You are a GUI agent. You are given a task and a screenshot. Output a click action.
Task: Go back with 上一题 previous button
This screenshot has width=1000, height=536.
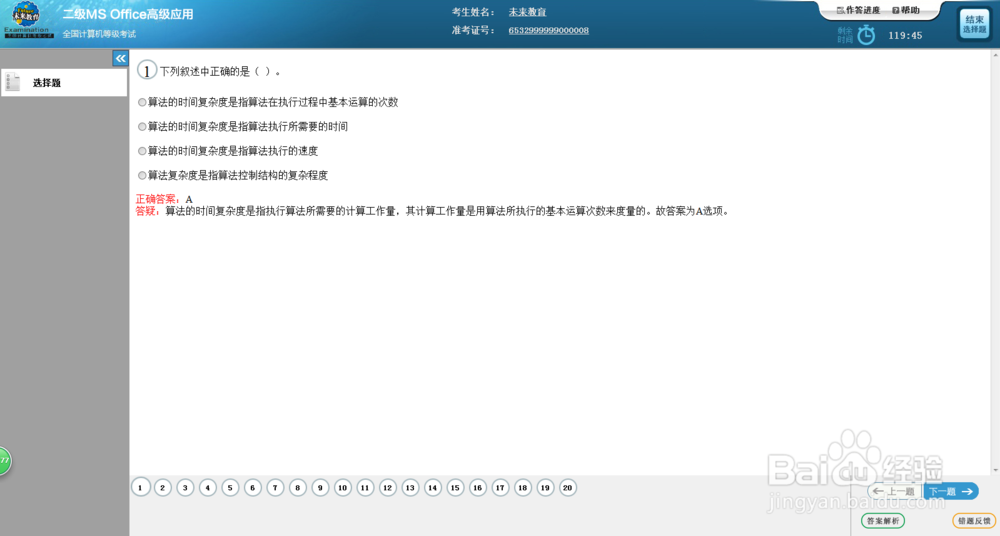895,491
